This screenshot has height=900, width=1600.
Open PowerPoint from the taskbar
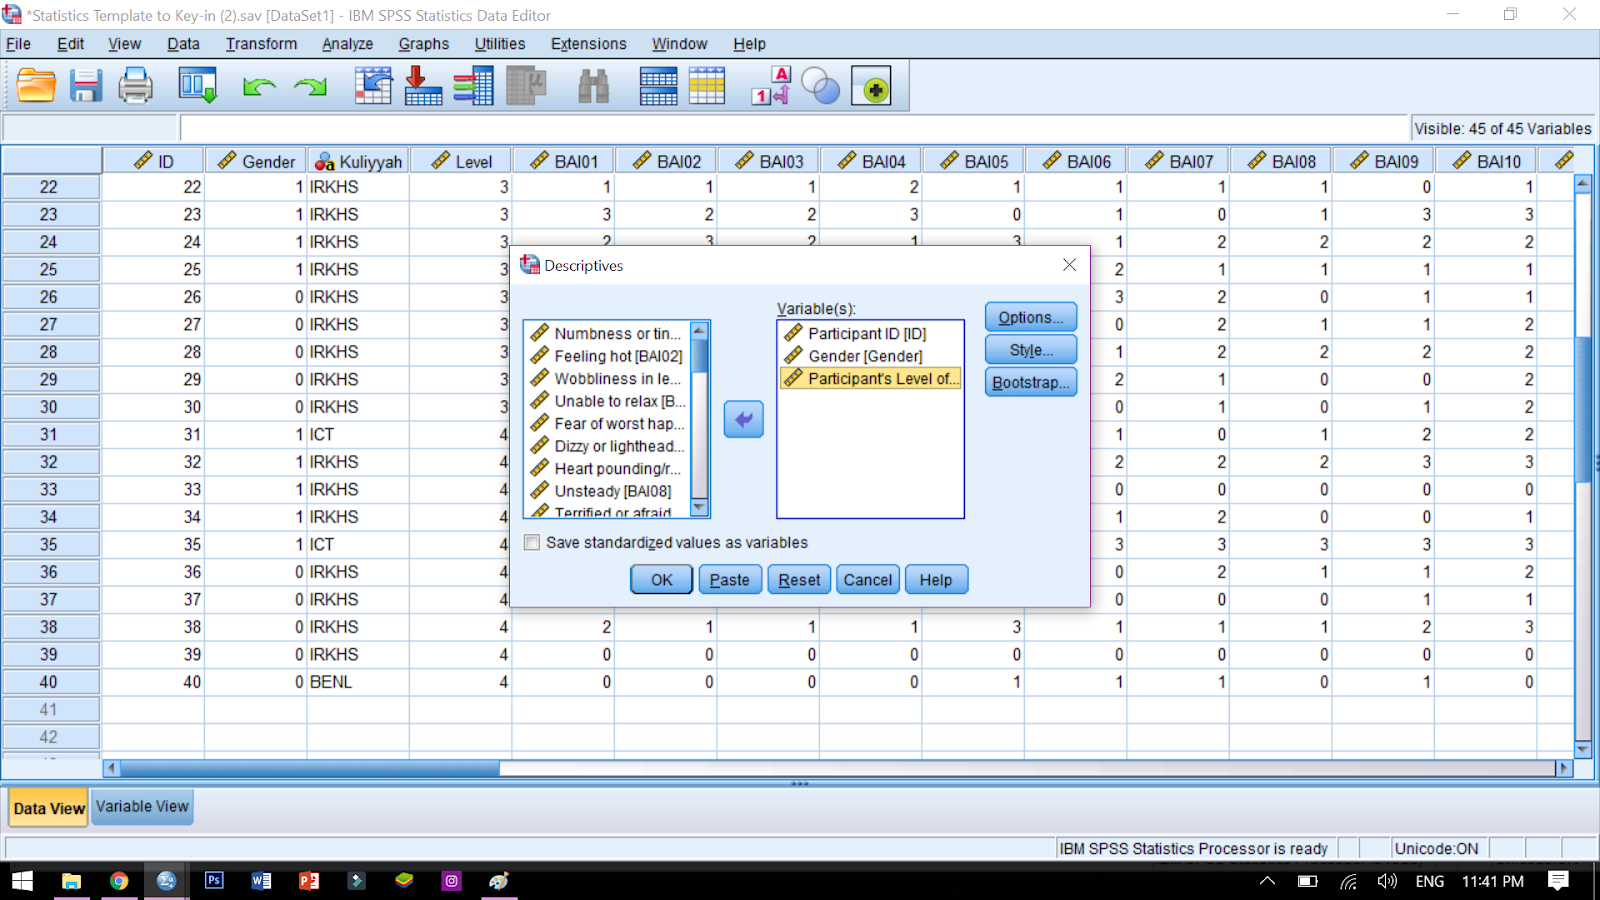point(309,881)
